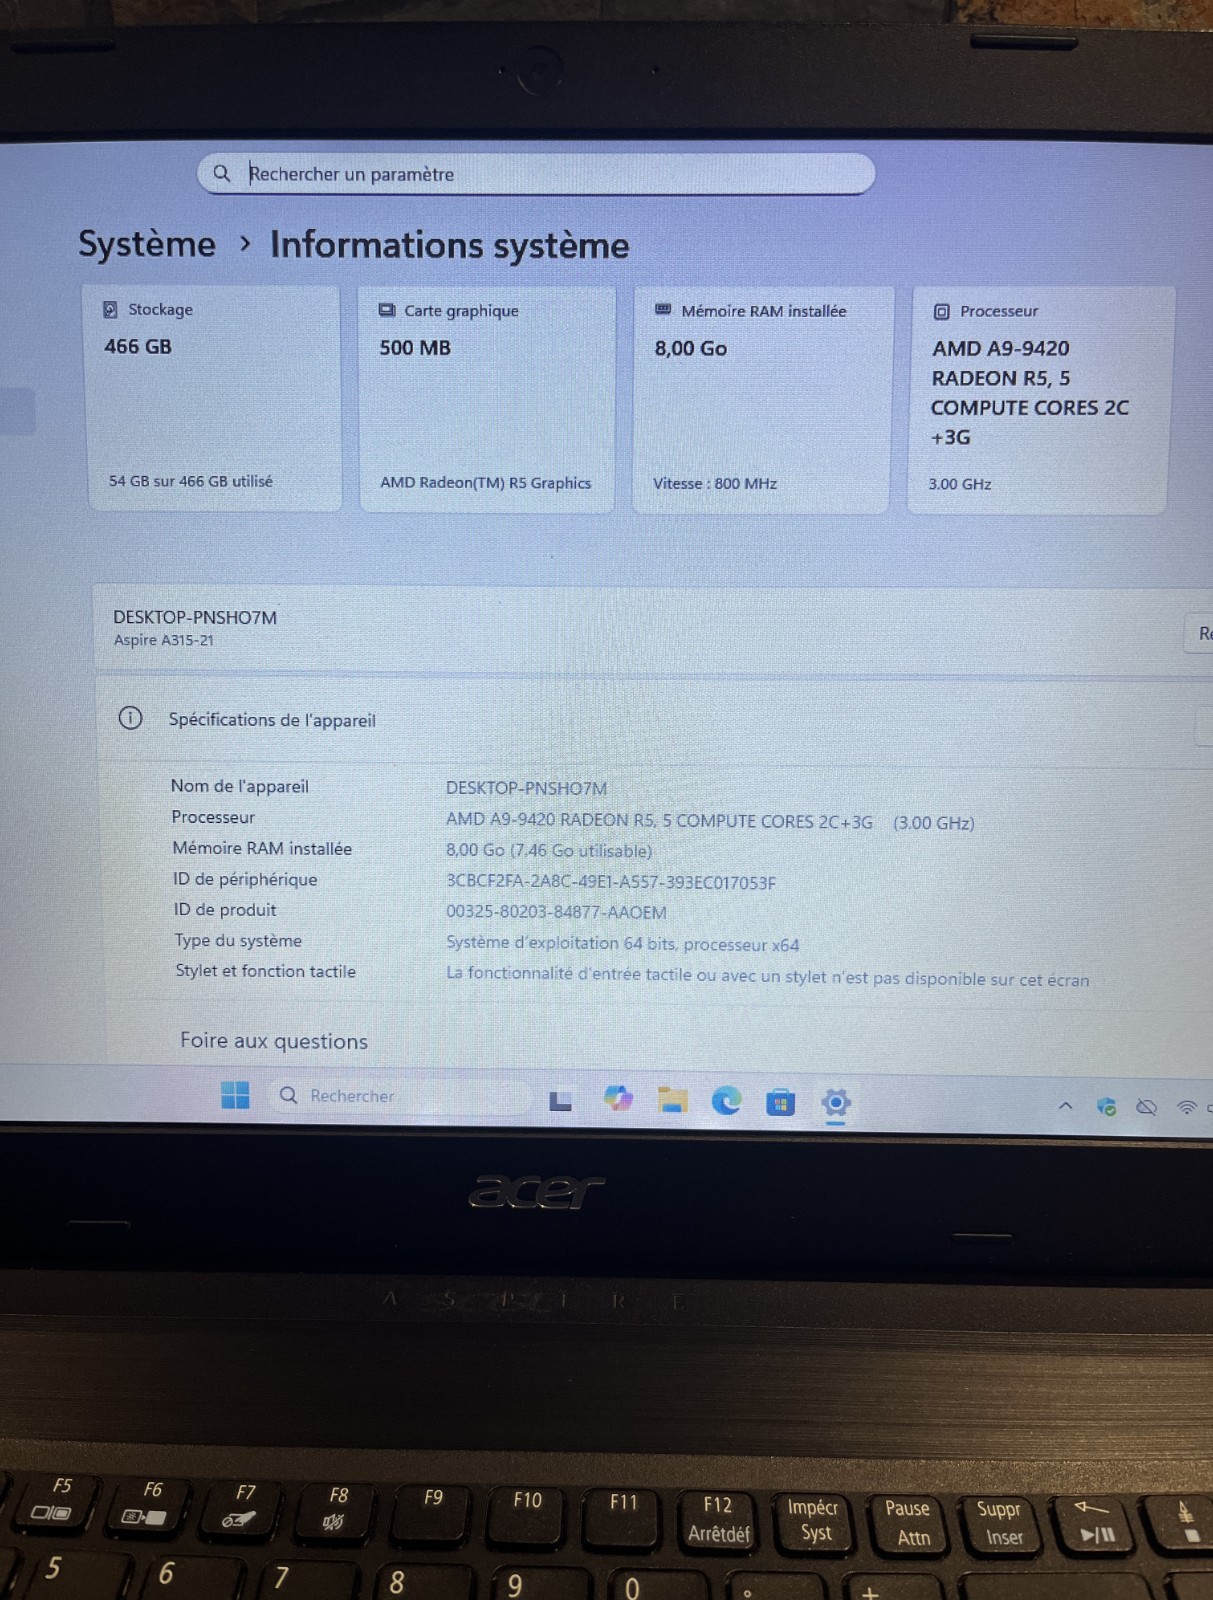Select the ID de périphérique value
Viewport: 1213px width, 1600px height.
pyautogui.click(x=610, y=882)
